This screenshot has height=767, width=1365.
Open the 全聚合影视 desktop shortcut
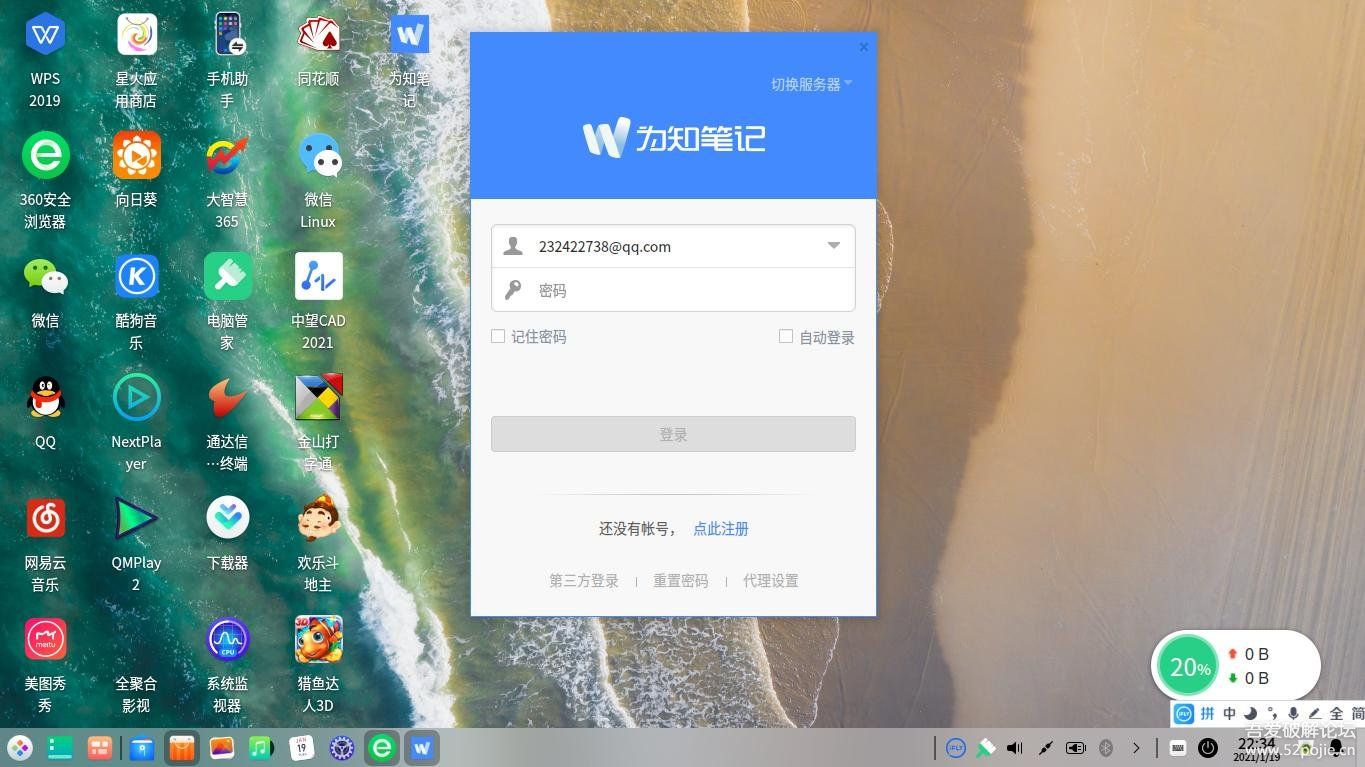click(x=136, y=694)
